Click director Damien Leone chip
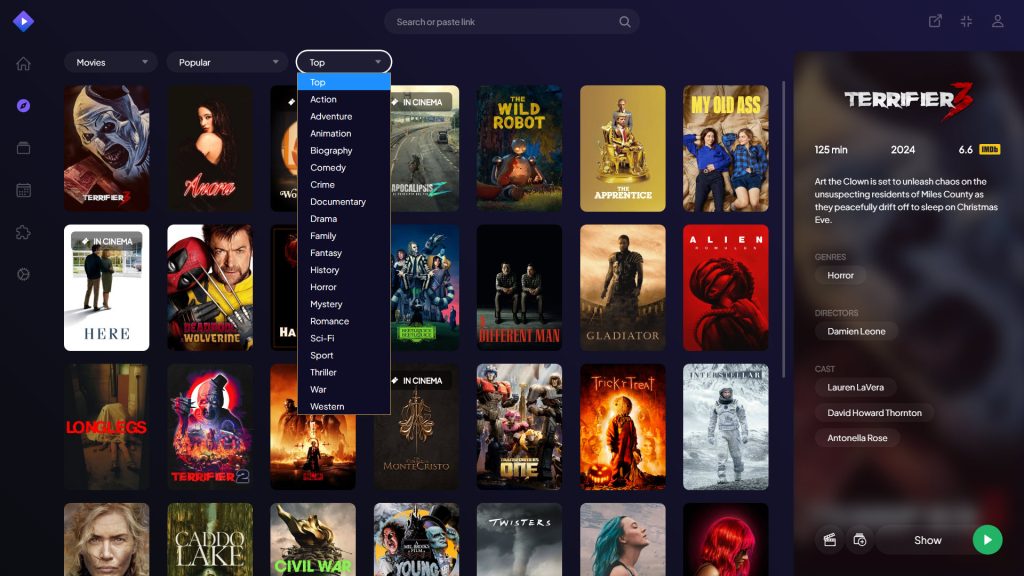The image size is (1024, 576). point(856,331)
